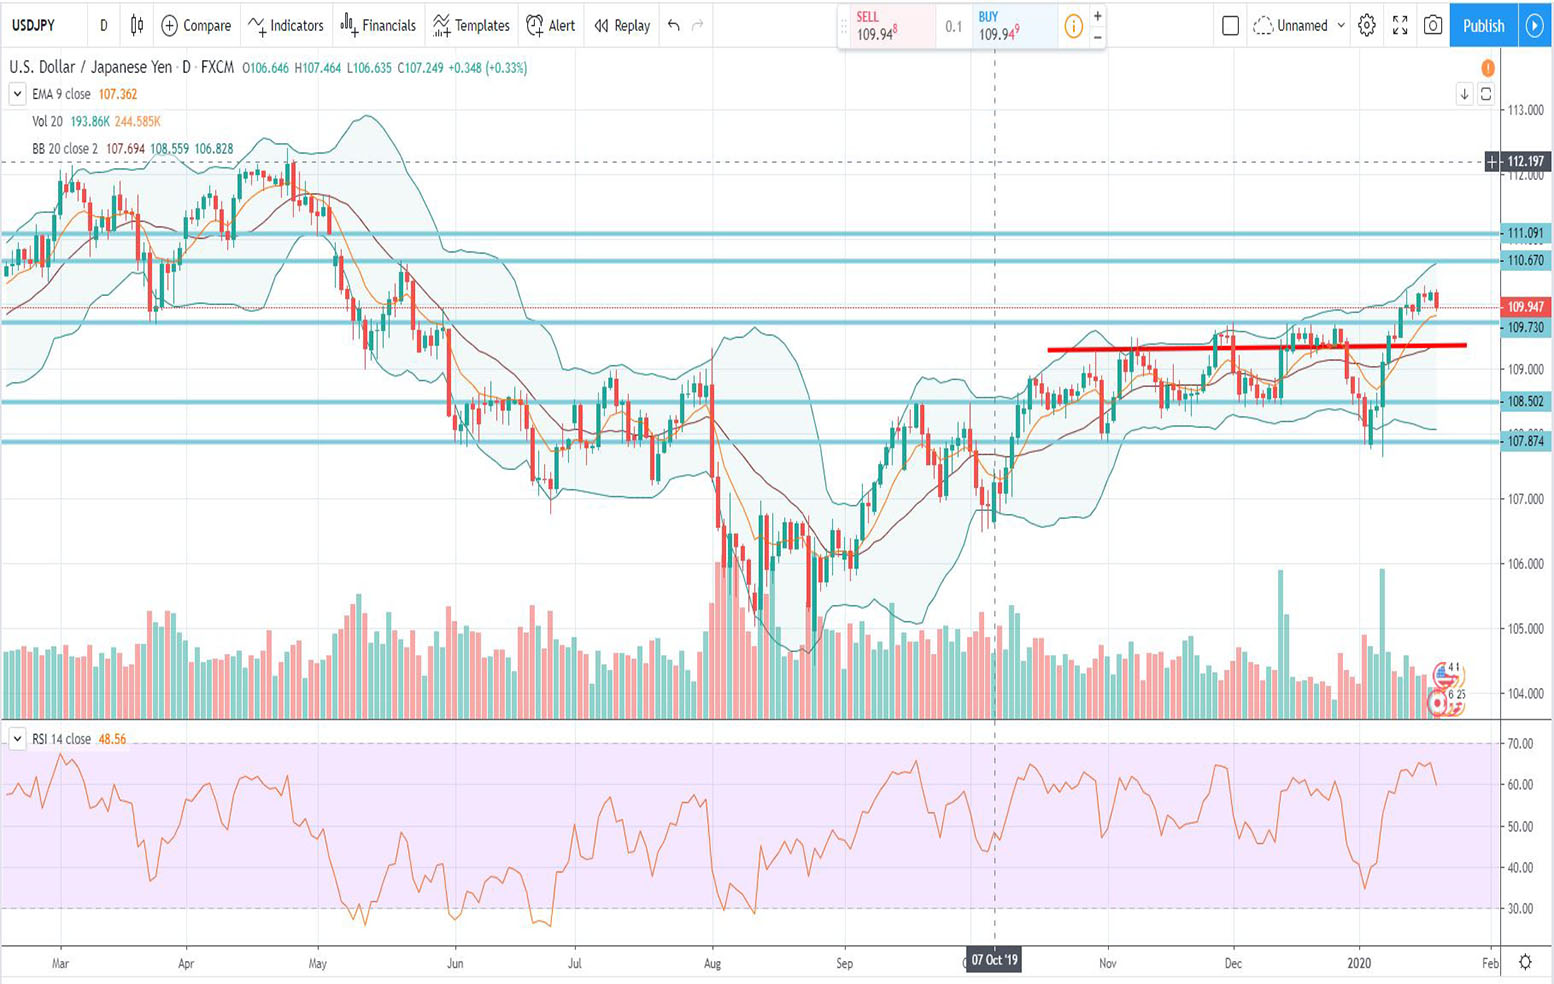Click the orange warning badge above price scale

1488,68
